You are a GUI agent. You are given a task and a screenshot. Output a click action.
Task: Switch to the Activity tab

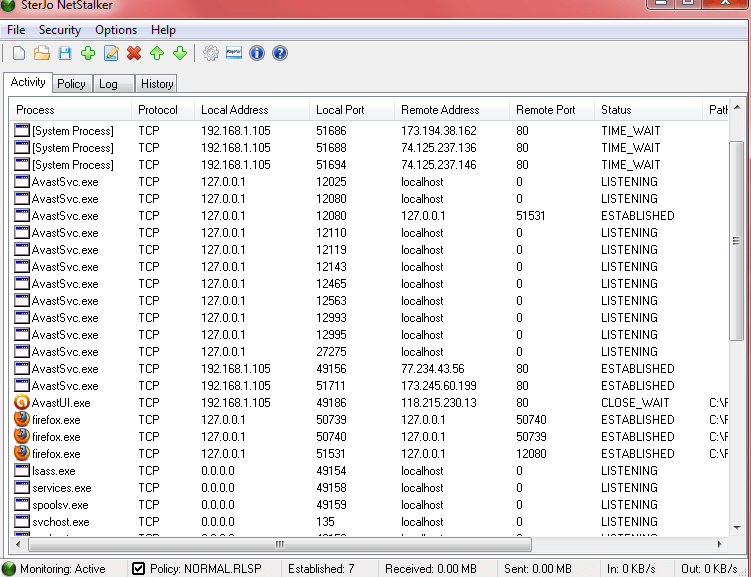28,82
